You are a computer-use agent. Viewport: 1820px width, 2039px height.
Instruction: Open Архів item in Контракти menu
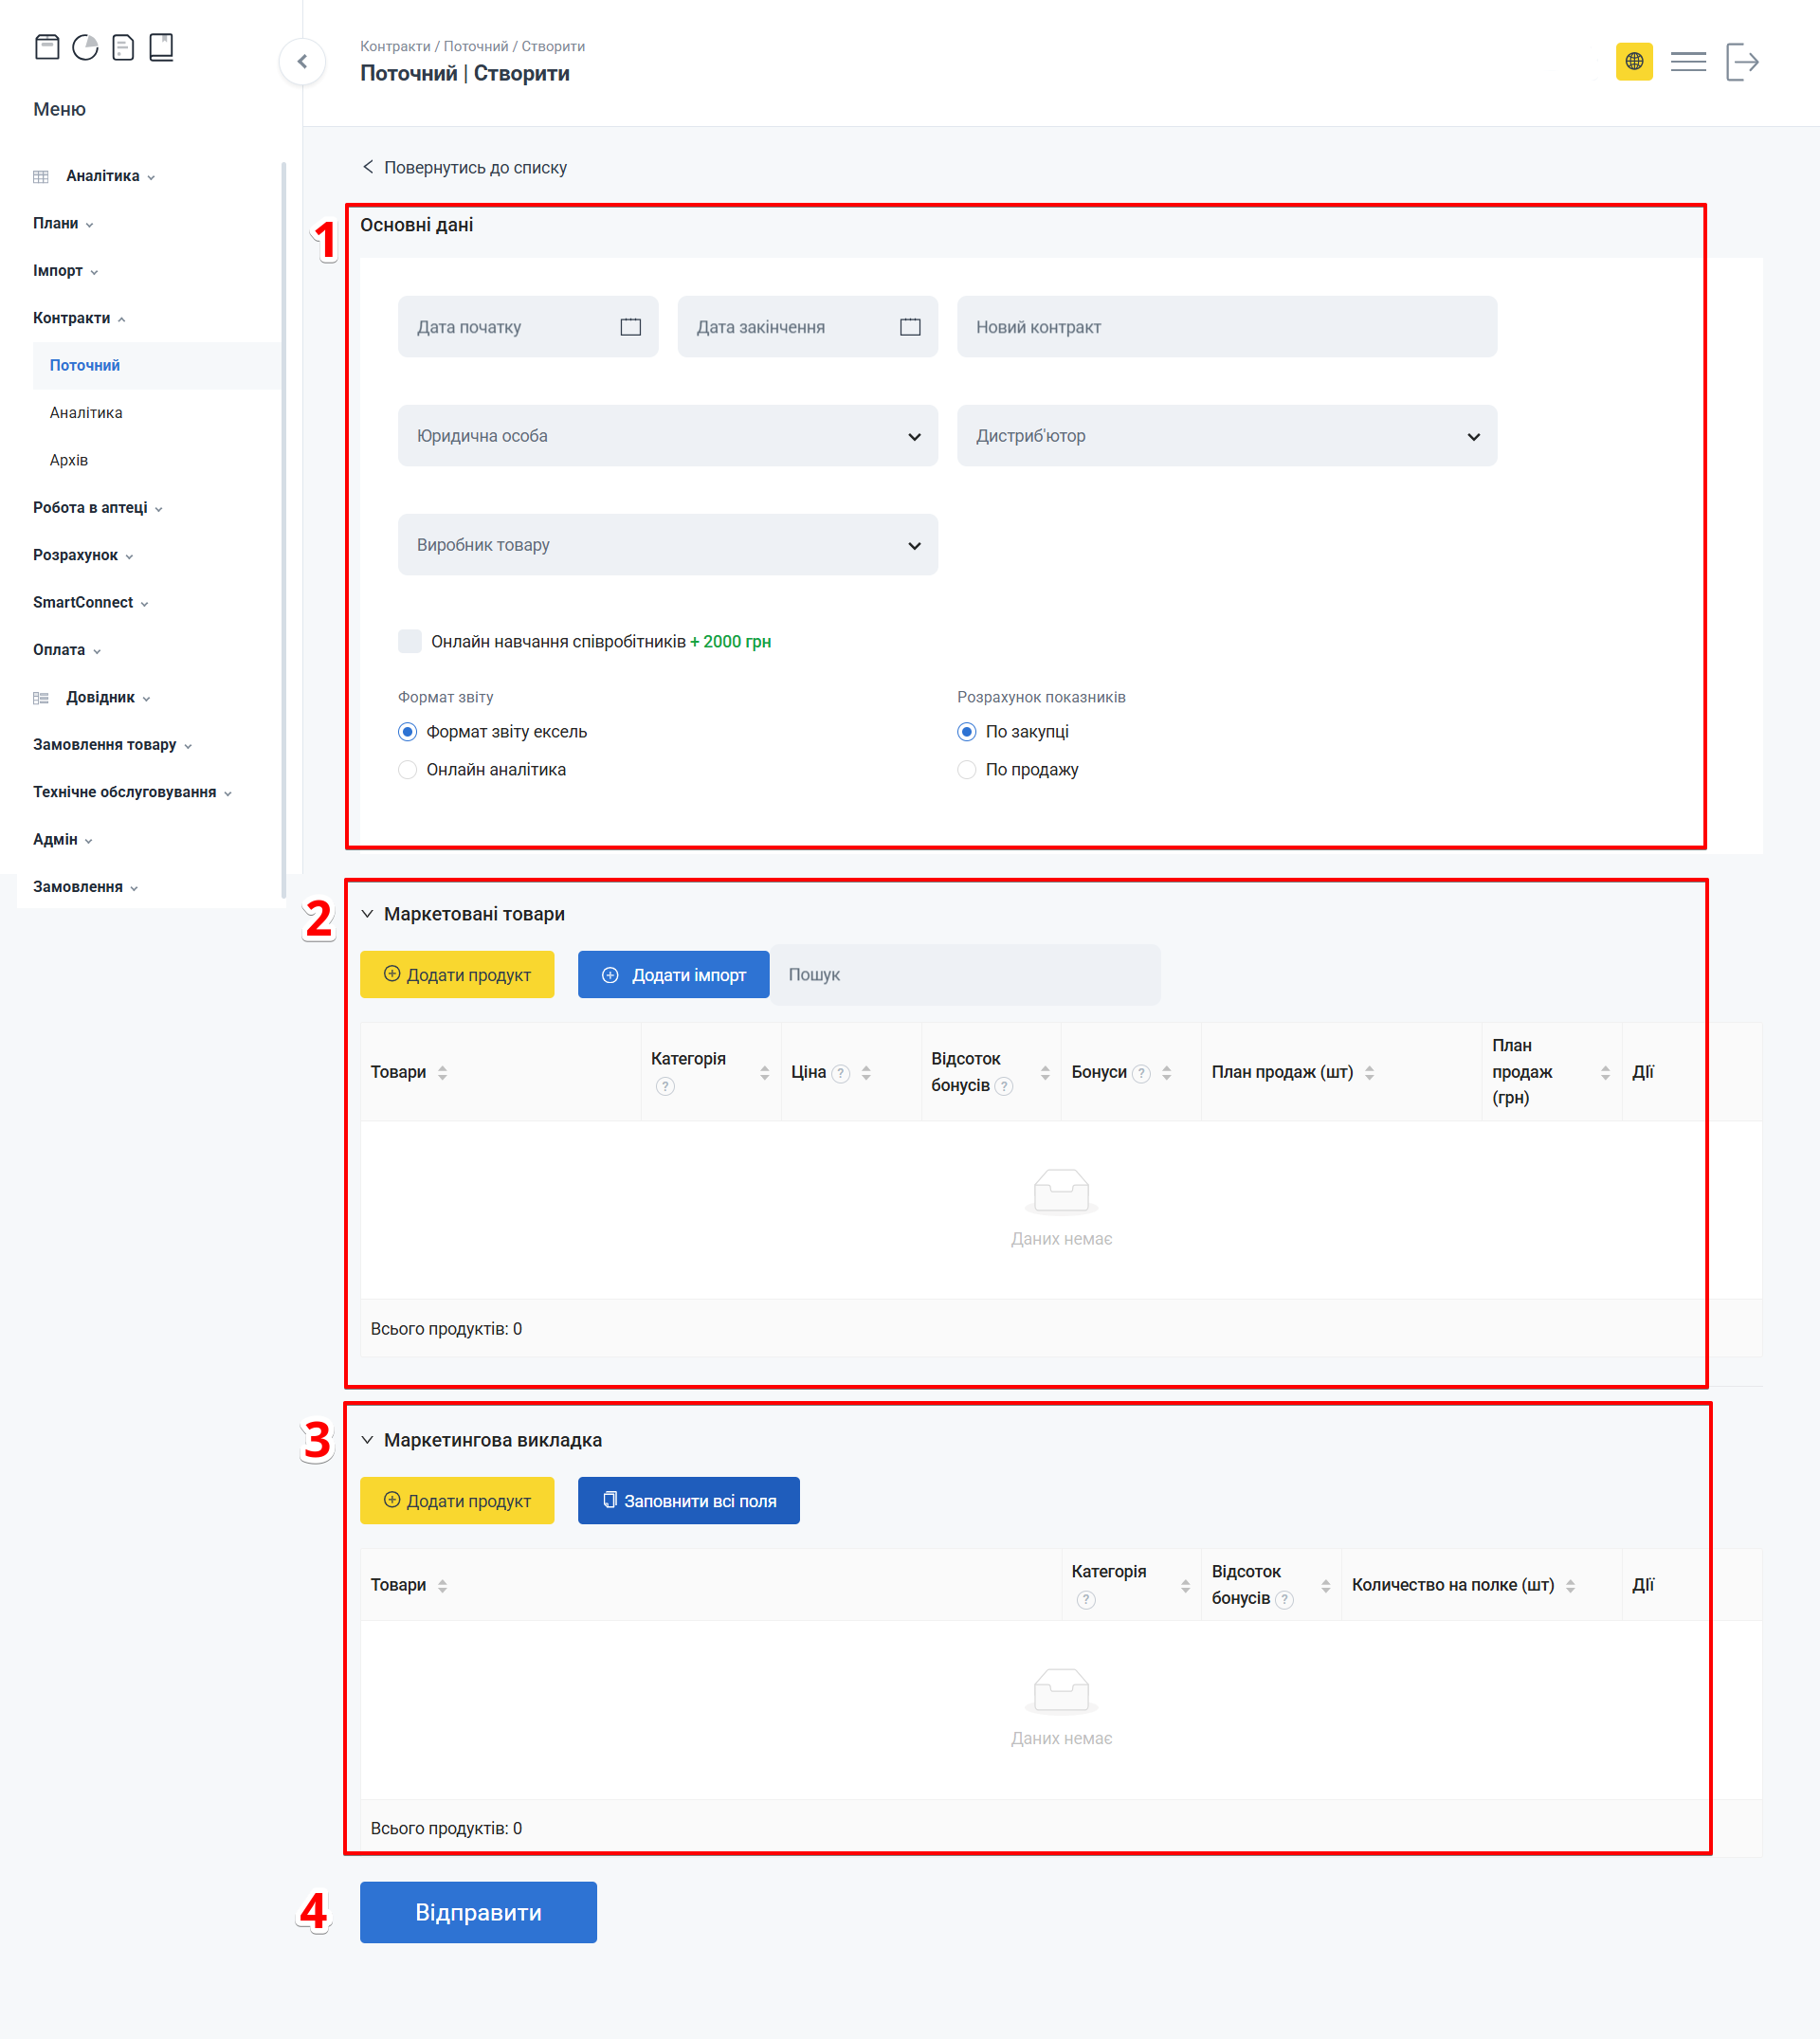coord(69,460)
